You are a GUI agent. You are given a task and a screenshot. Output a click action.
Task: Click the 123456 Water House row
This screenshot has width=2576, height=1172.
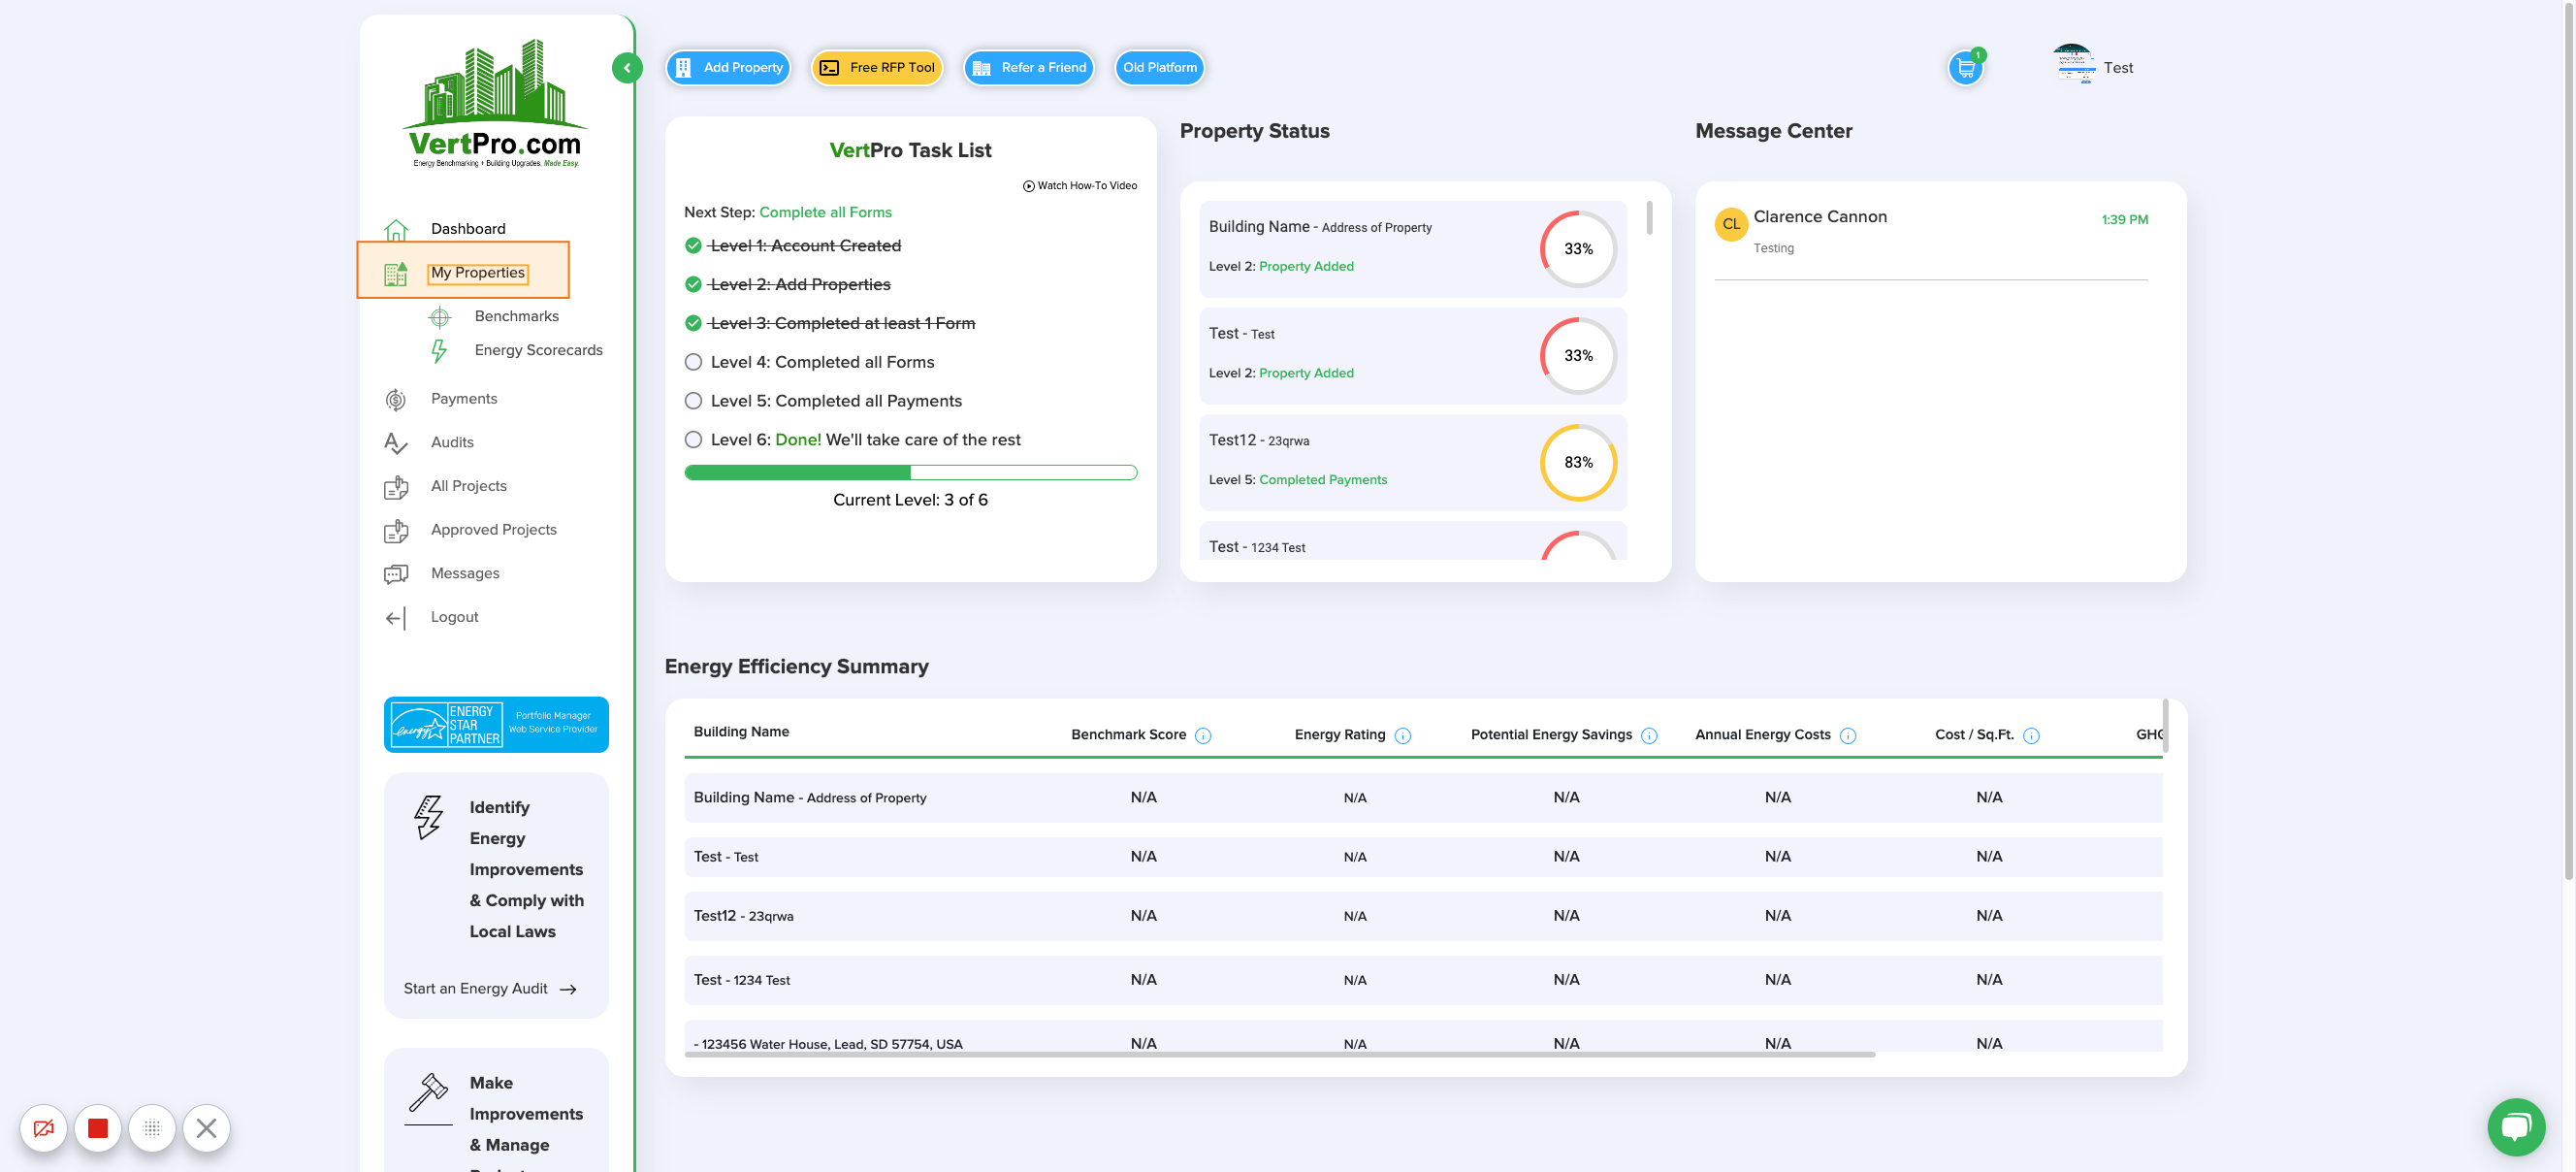point(1423,1038)
